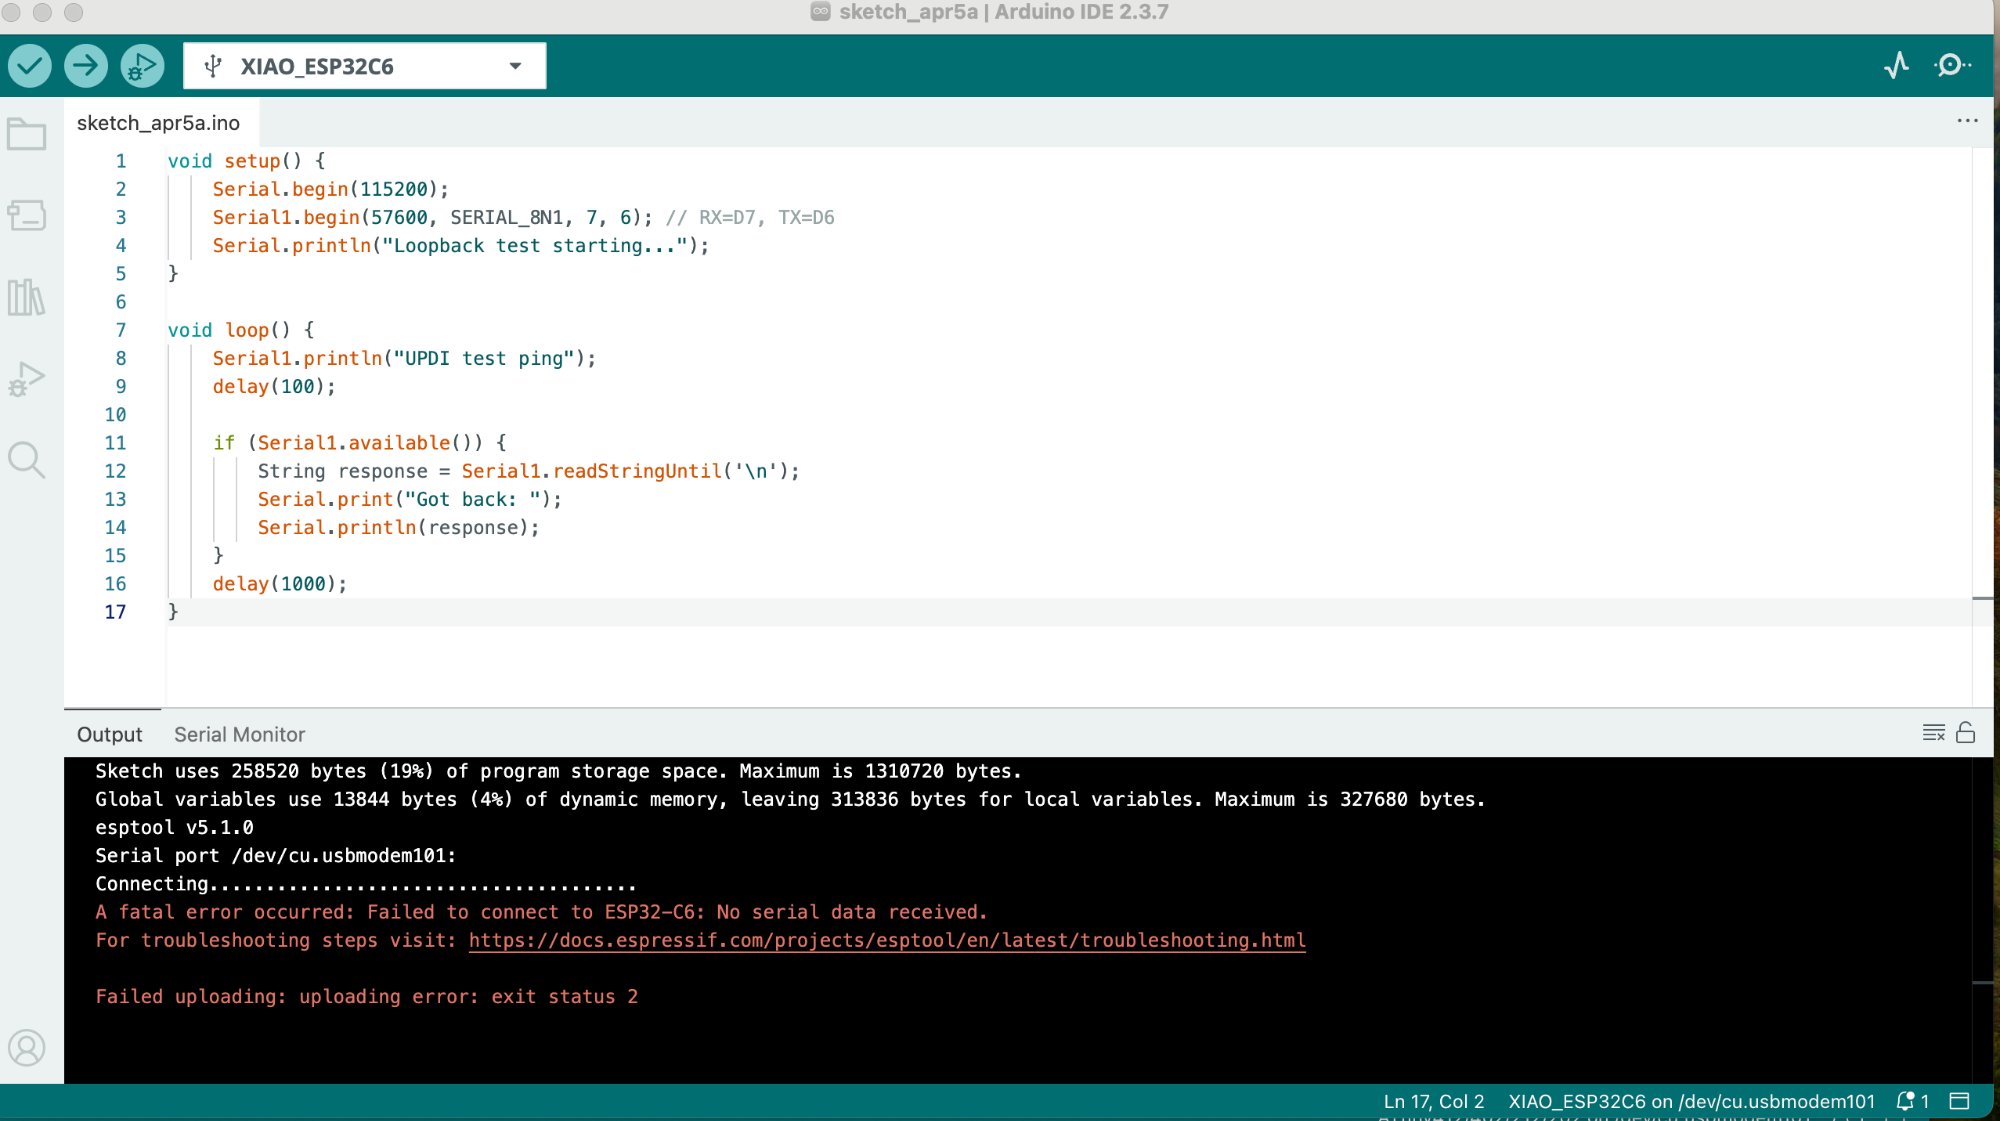Toggle output panel scroll lock
2000x1121 pixels.
pyautogui.click(x=1965, y=733)
